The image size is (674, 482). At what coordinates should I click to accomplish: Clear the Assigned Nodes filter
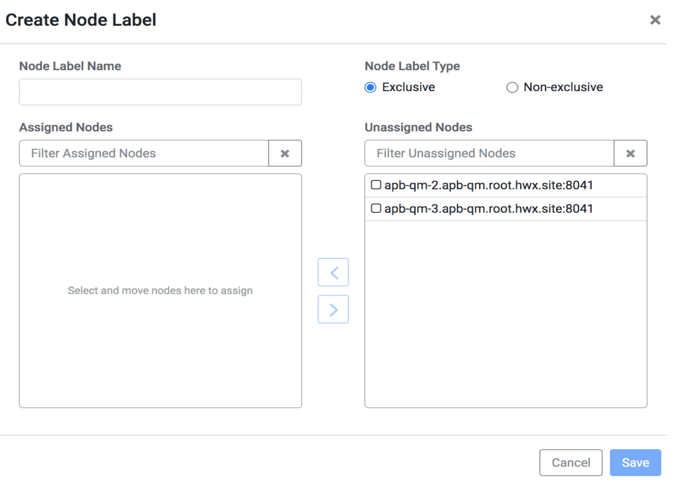tap(285, 153)
